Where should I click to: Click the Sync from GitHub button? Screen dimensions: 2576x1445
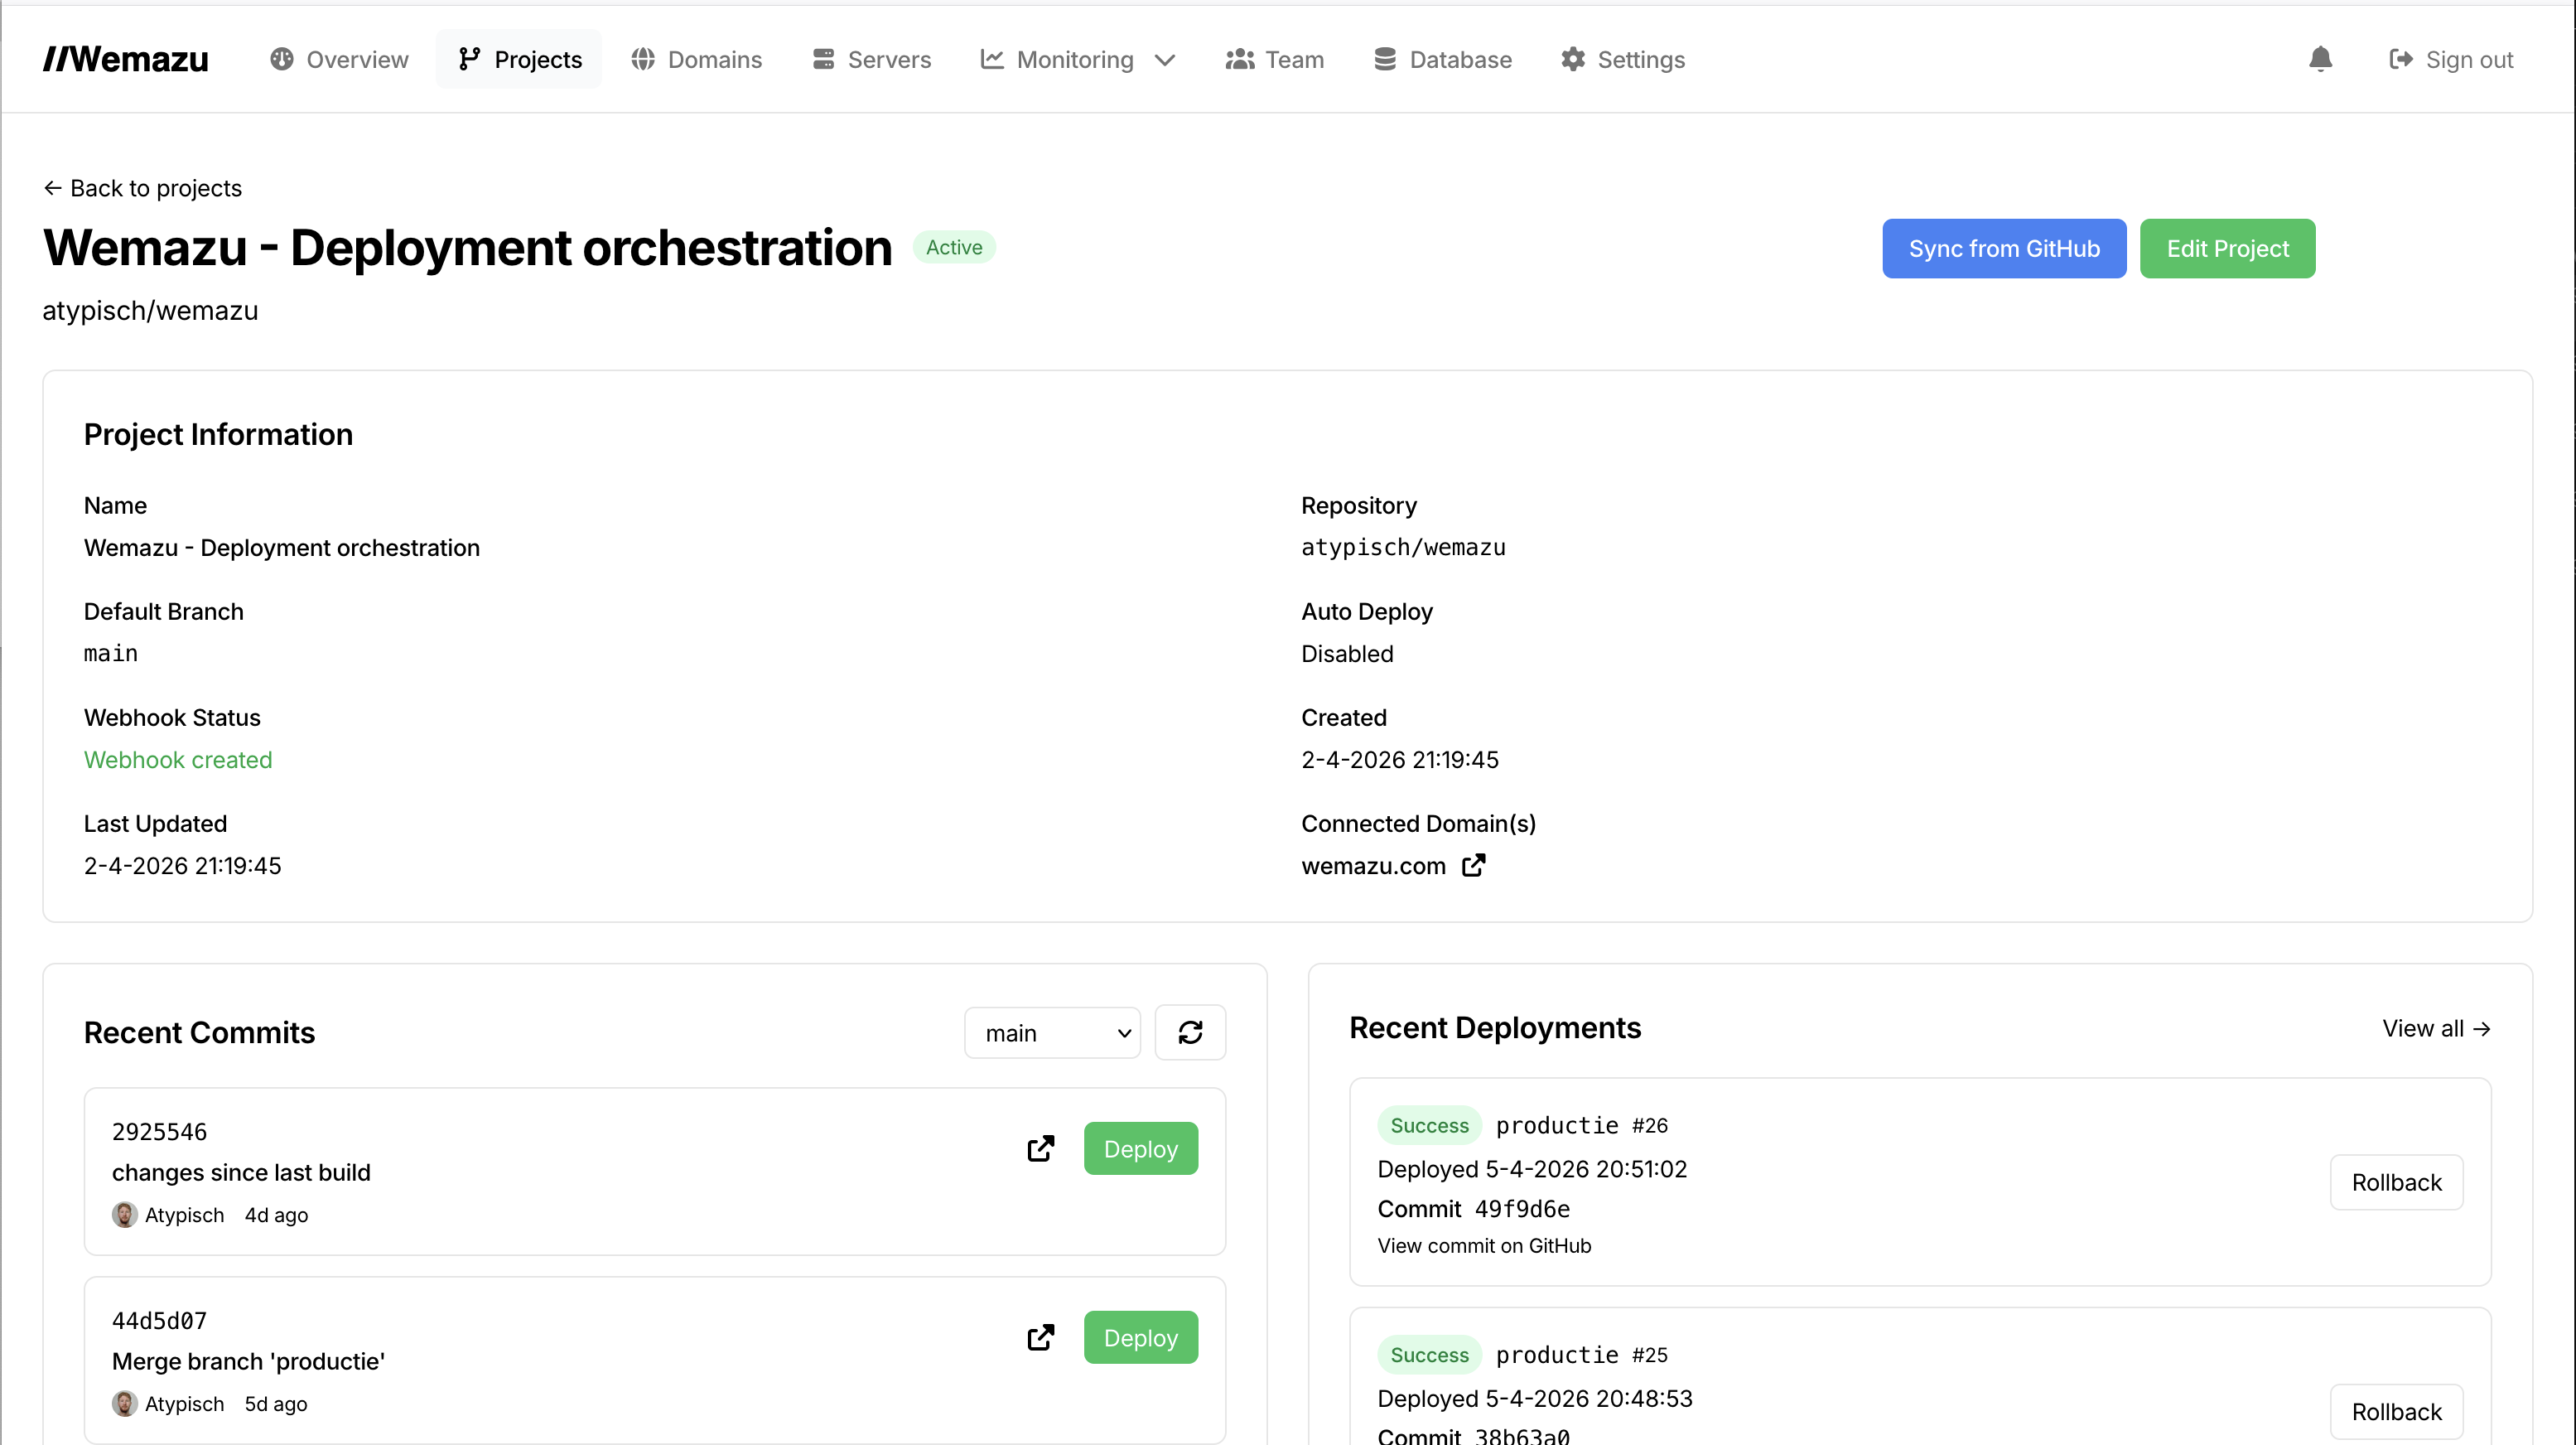(x=2002, y=248)
